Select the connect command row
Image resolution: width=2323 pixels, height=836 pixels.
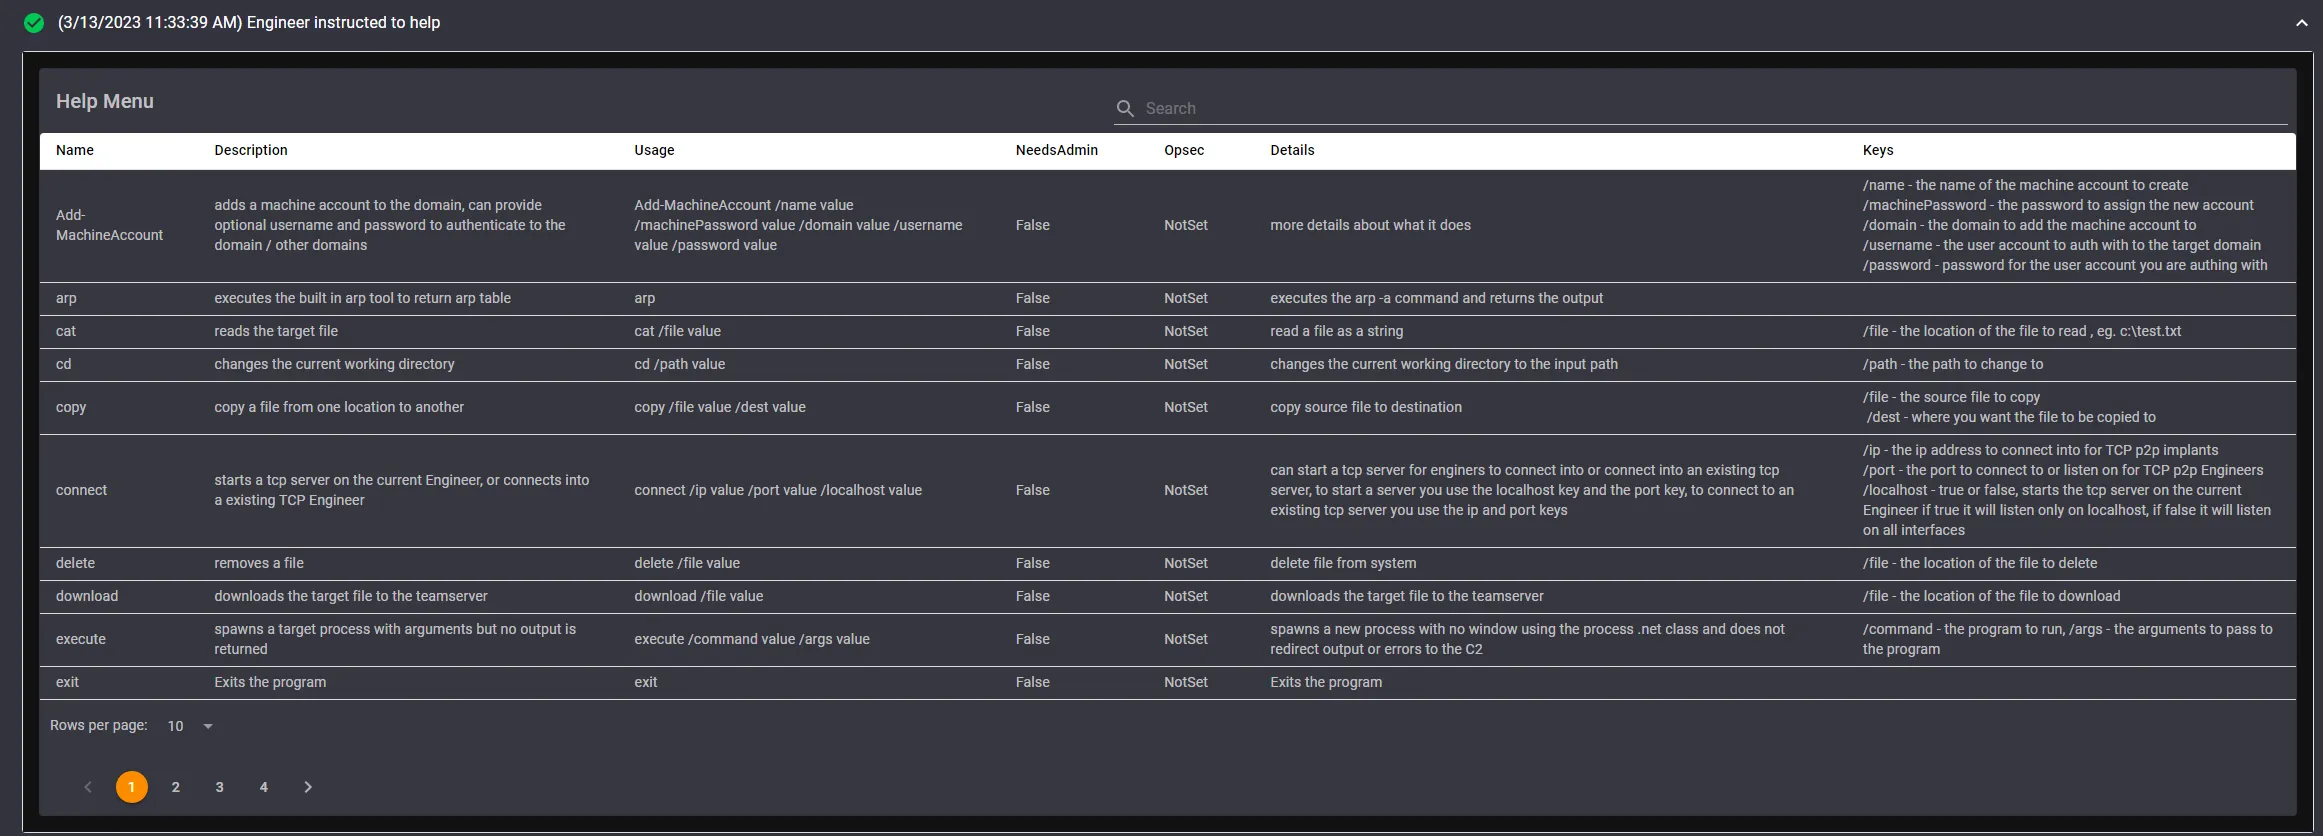point(81,490)
